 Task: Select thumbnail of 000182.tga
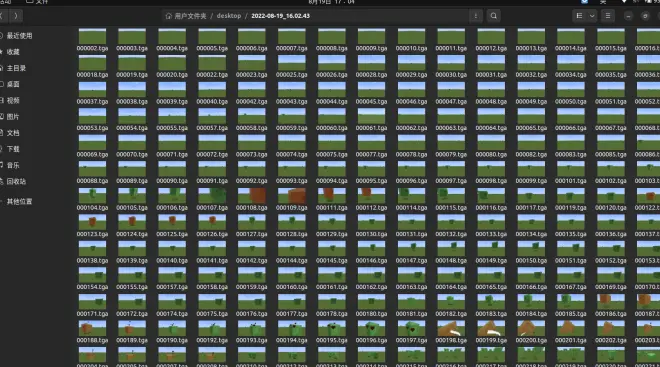tap(451, 302)
